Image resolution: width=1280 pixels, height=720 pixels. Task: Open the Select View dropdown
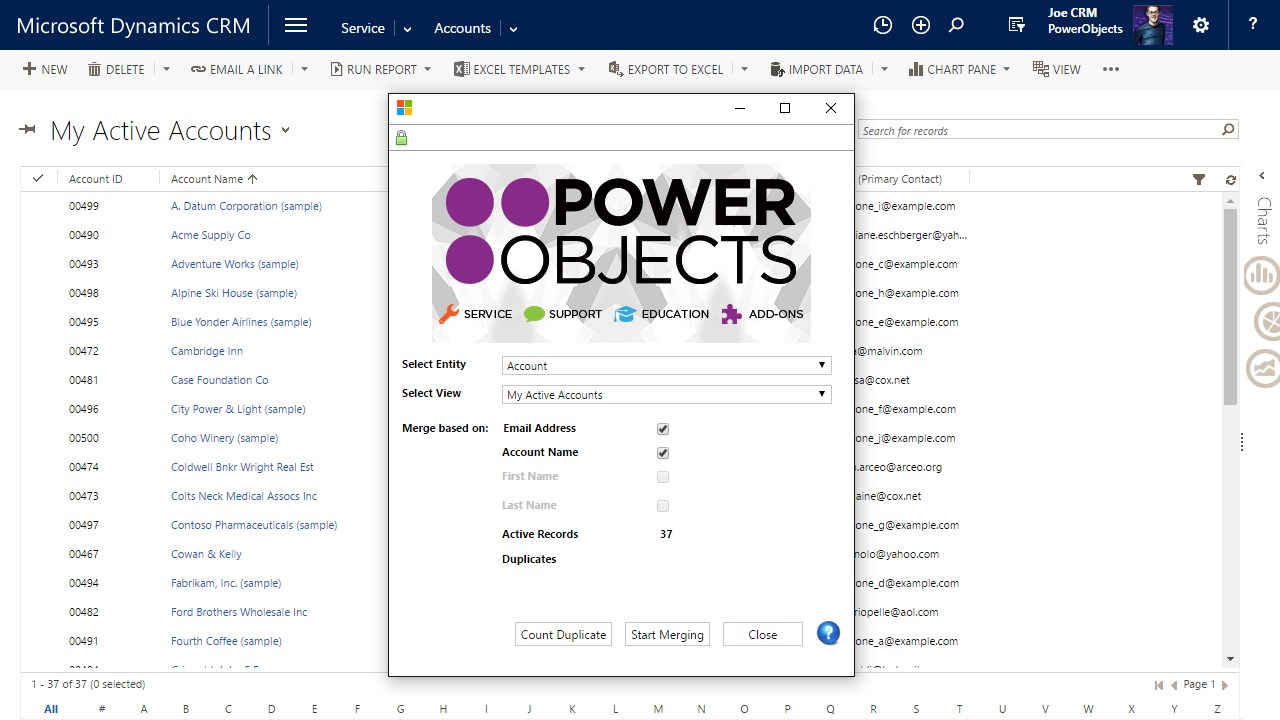667,395
